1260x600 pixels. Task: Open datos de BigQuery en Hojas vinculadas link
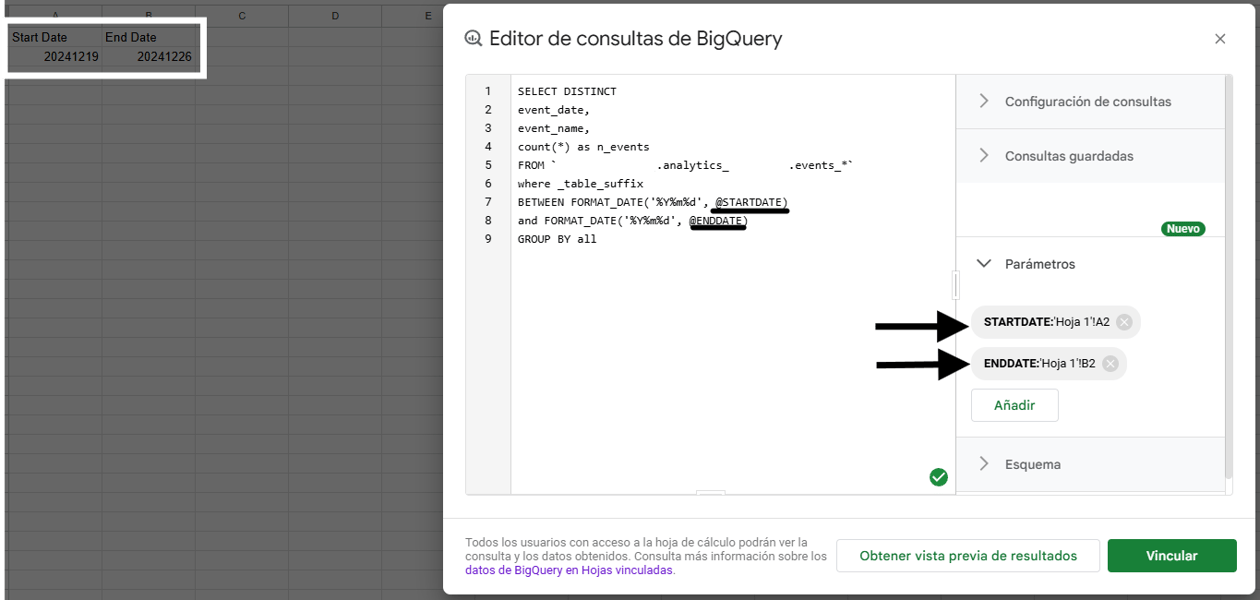(x=569, y=570)
